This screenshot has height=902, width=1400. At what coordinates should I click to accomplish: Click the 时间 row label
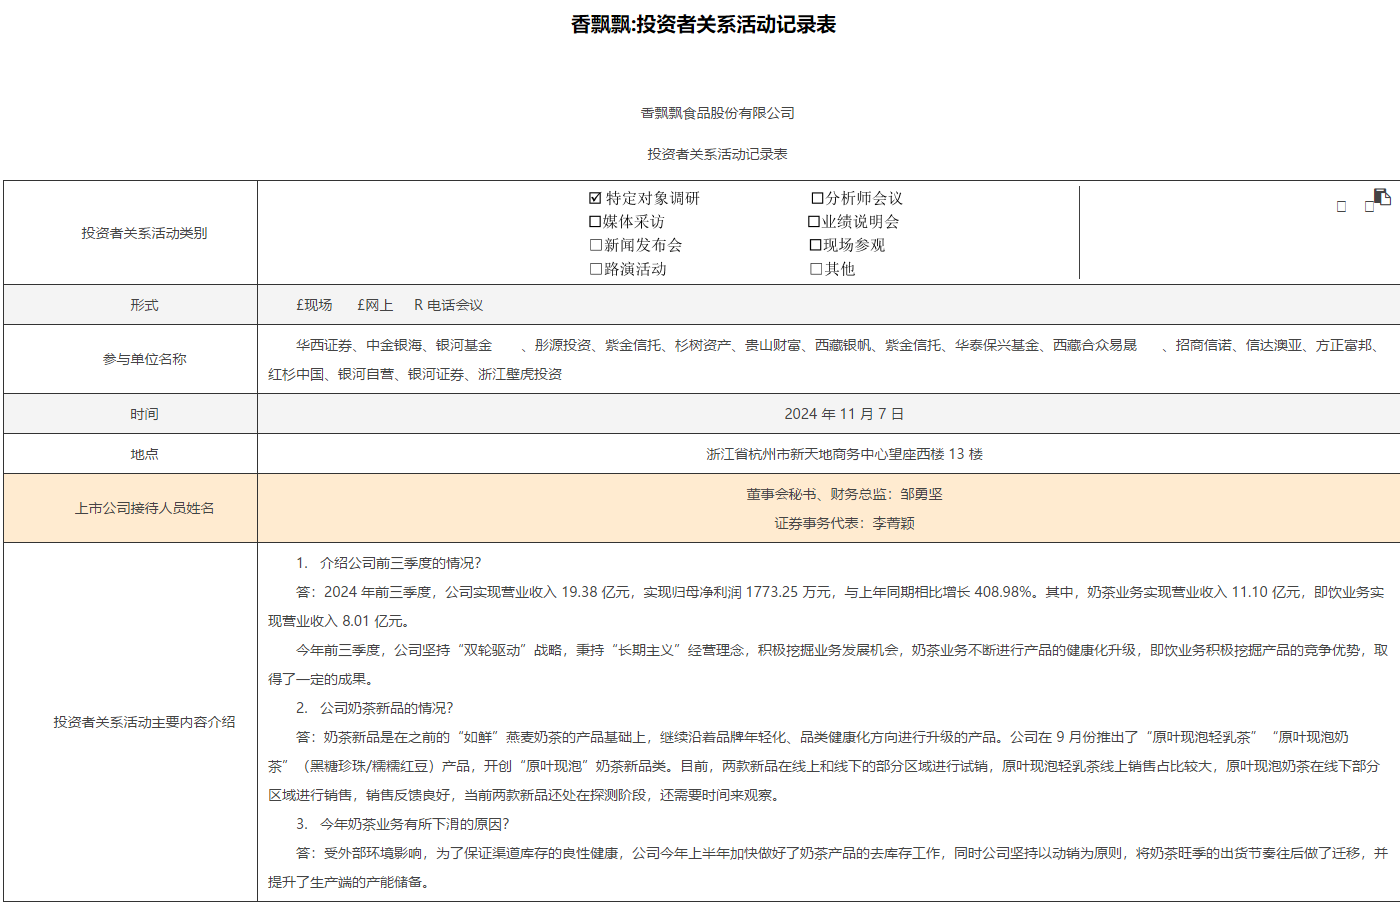coord(144,414)
